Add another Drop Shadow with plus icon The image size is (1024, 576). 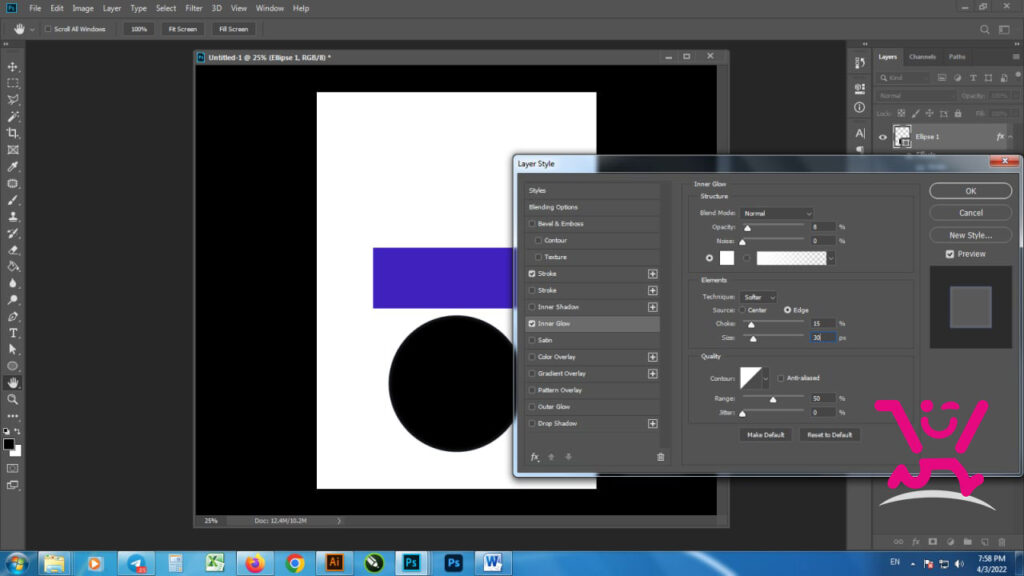coord(652,424)
